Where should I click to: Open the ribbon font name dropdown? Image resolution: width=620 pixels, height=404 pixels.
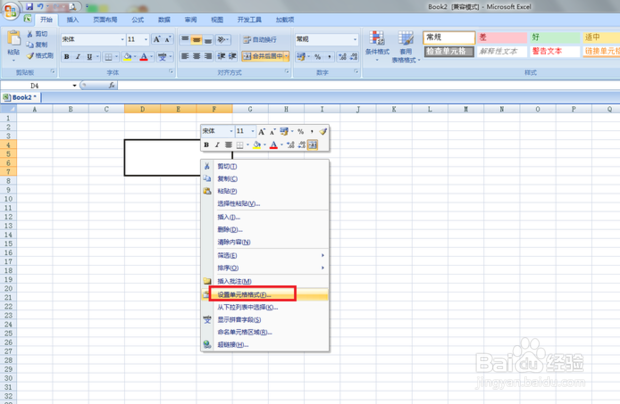[x=122, y=39]
